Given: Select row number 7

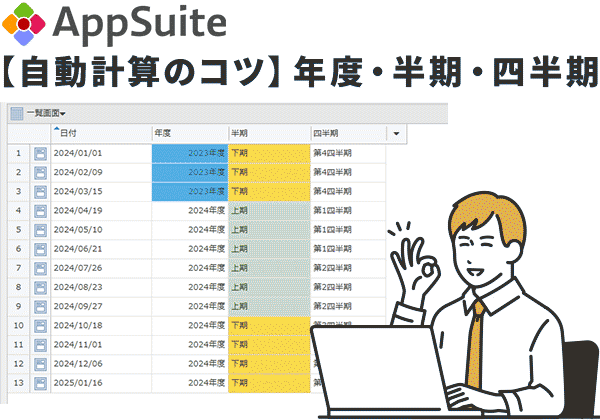Looking at the screenshot, I should coord(18,268).
